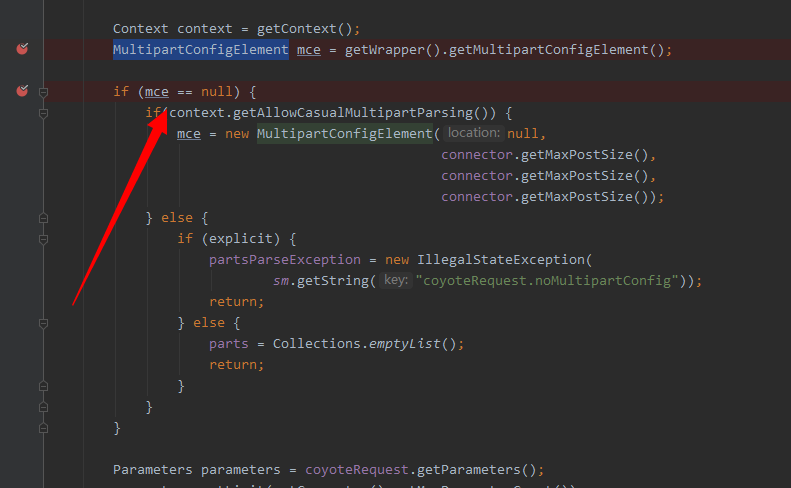Image resolution: width=791 pixels, height=488 pixels.
Task: Click the getMultipartConfigElement() method call
Action: coord(556,50)
